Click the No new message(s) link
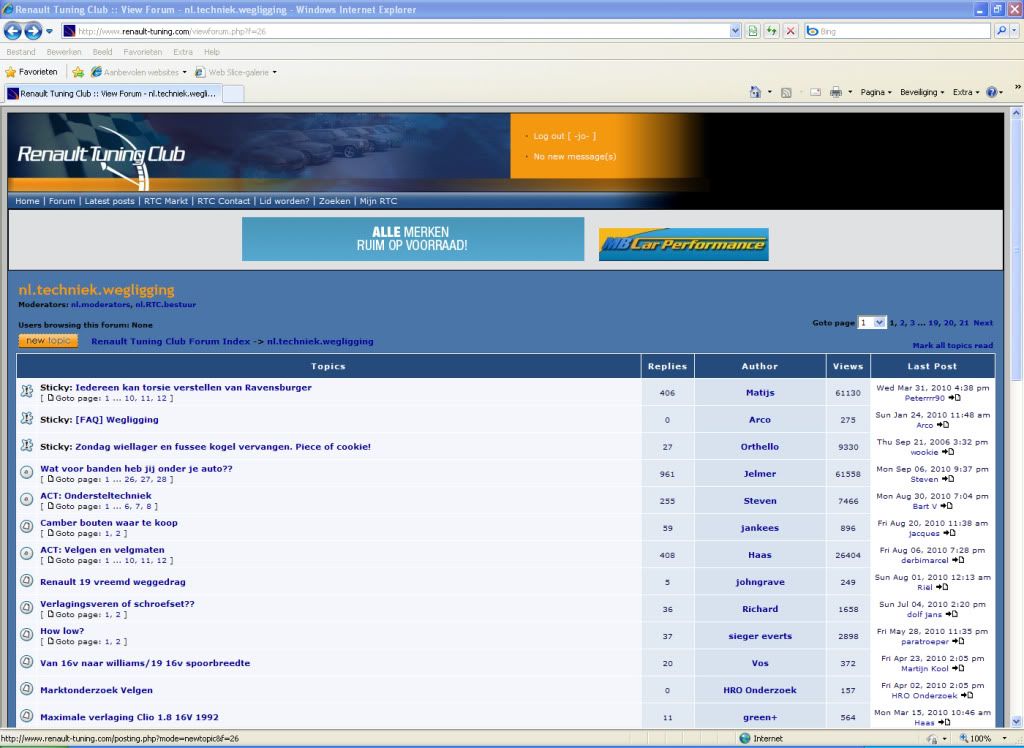The height and width of the screenshot is (748, 1024). (x=575, y=156)
